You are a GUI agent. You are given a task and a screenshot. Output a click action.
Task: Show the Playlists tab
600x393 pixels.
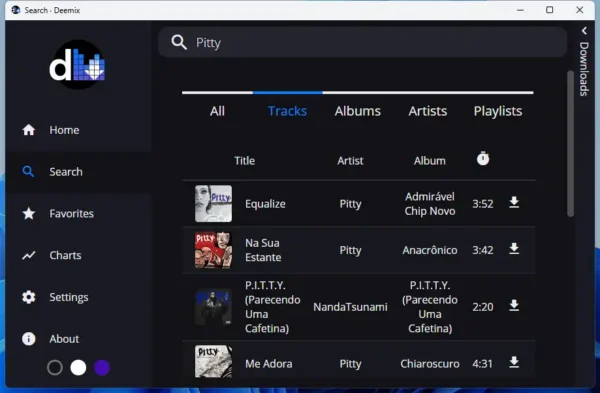498,111
